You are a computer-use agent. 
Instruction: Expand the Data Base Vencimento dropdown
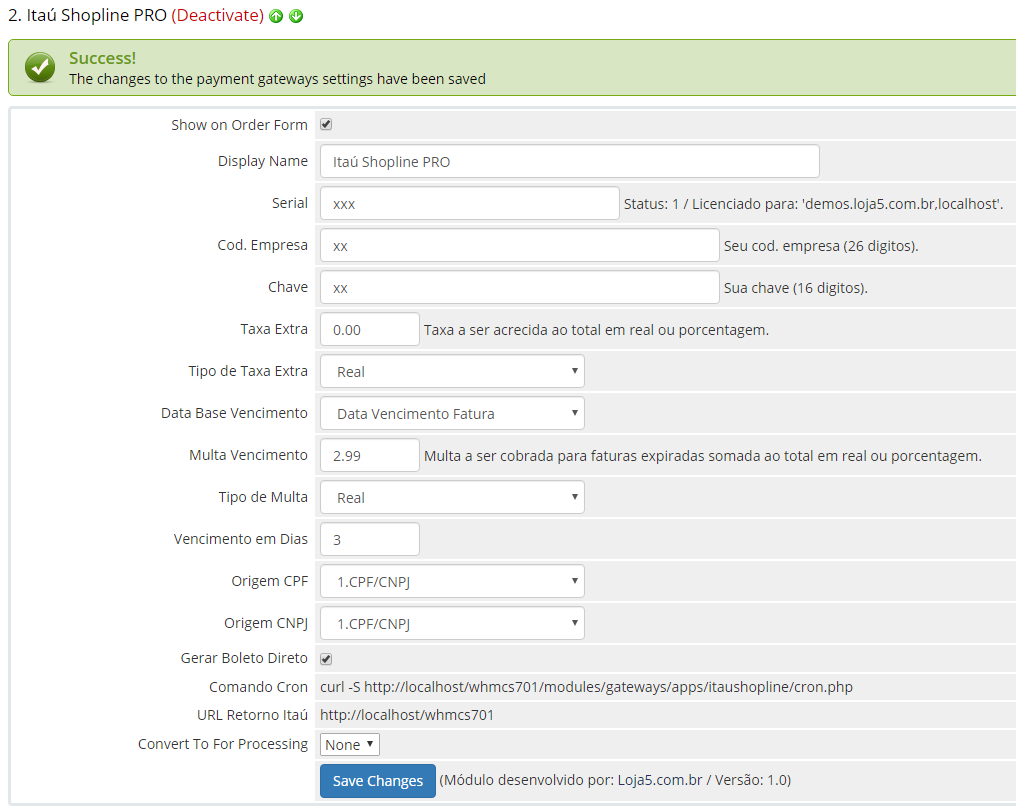point(452,413)
